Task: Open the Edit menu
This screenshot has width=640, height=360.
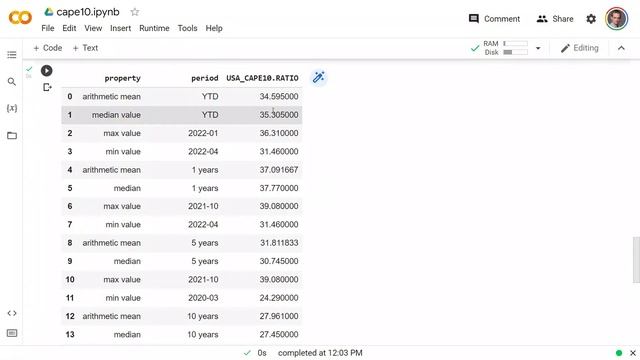Action: [69, 28]
